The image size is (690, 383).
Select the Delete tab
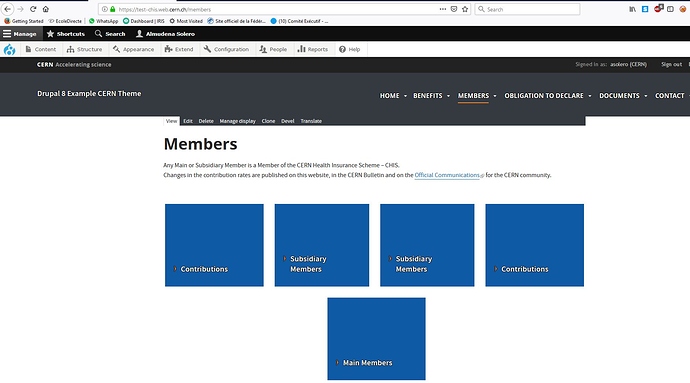pos(206,121)
